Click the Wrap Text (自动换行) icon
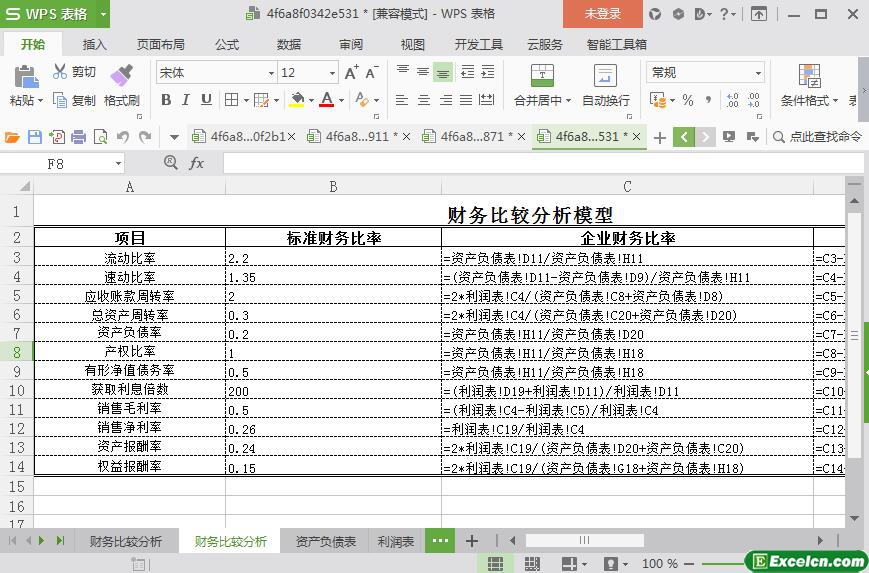 click(x=605, y=76)
